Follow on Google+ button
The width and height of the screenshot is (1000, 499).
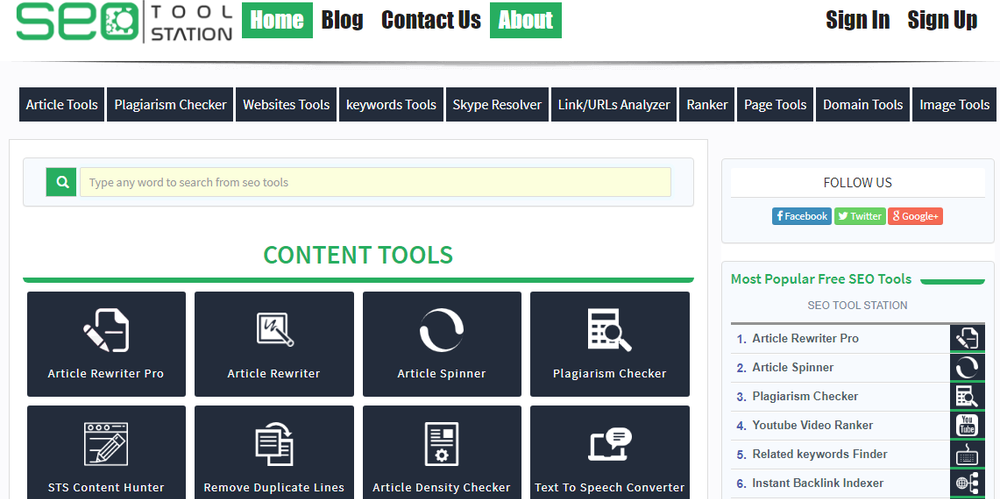point(915,216)
